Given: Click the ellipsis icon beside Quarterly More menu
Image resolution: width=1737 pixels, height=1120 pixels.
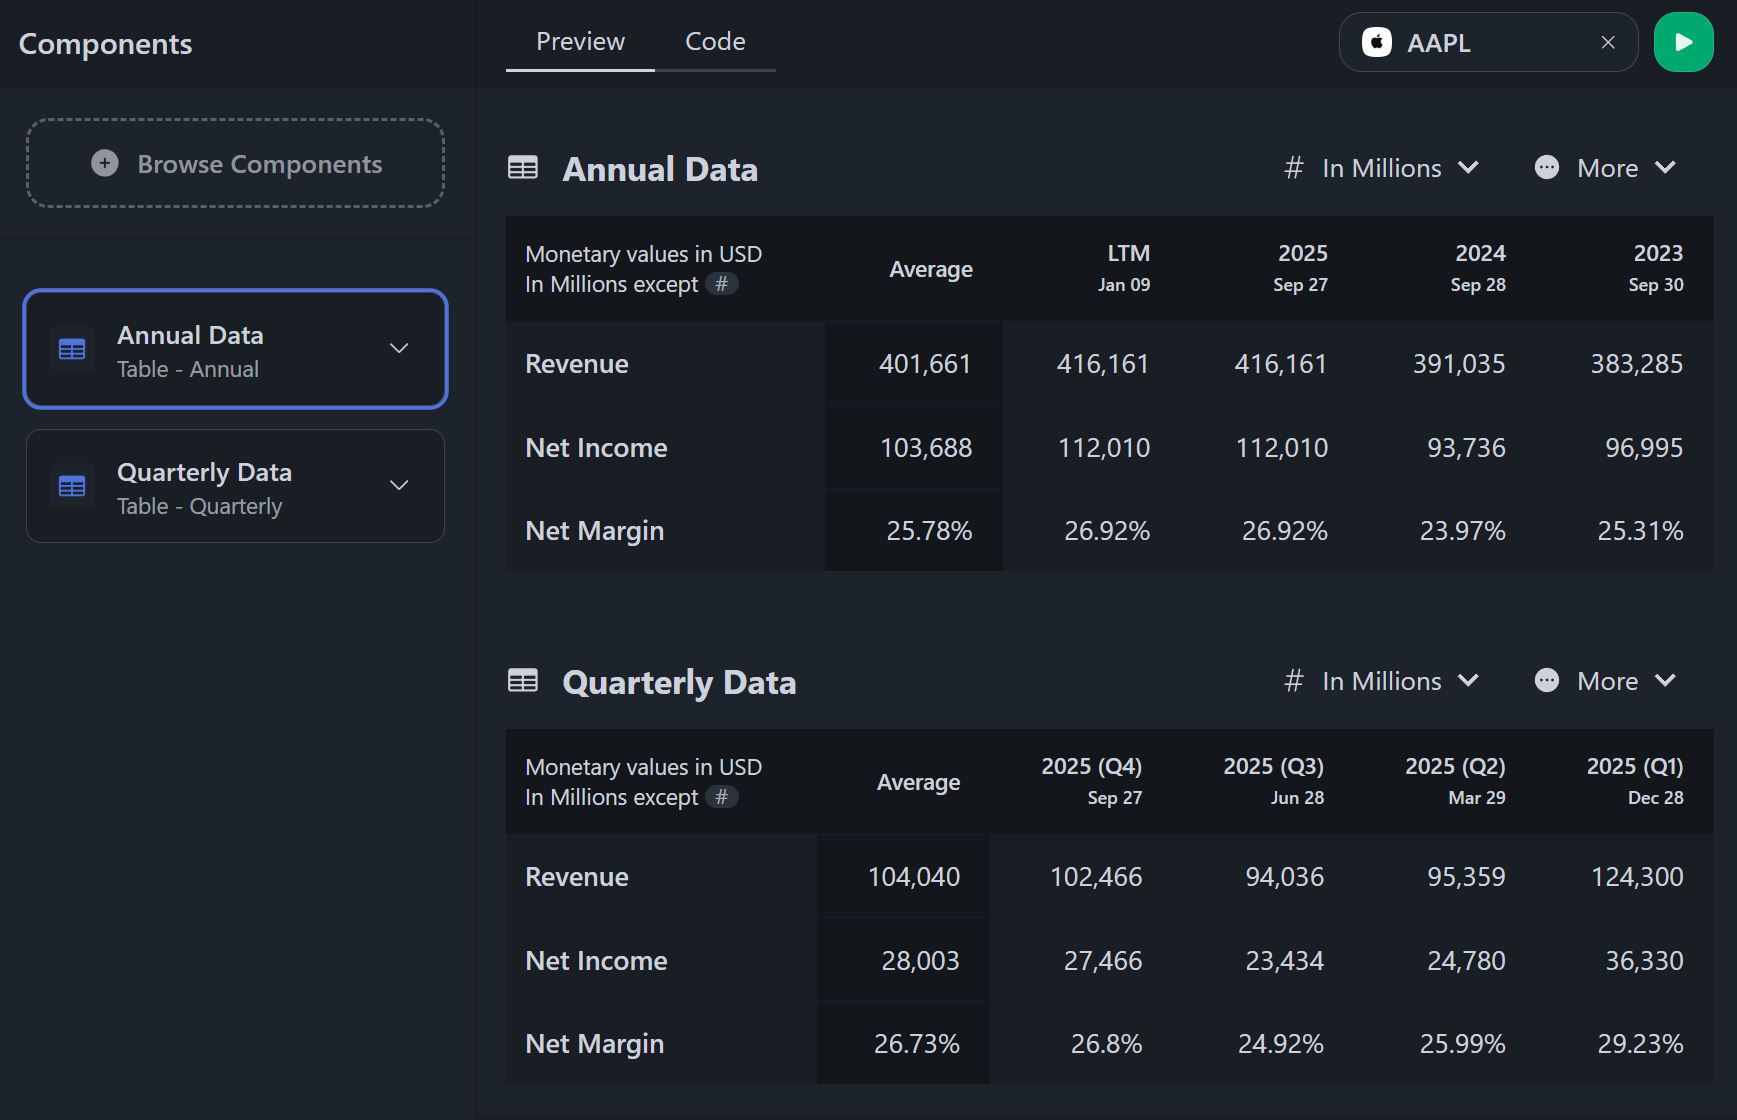Looking at the screenshot, I should (x=1546, y=680).
